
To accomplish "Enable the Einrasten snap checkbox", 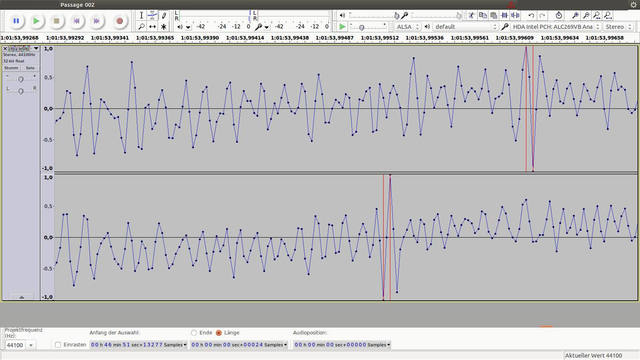I will [58, 345].
